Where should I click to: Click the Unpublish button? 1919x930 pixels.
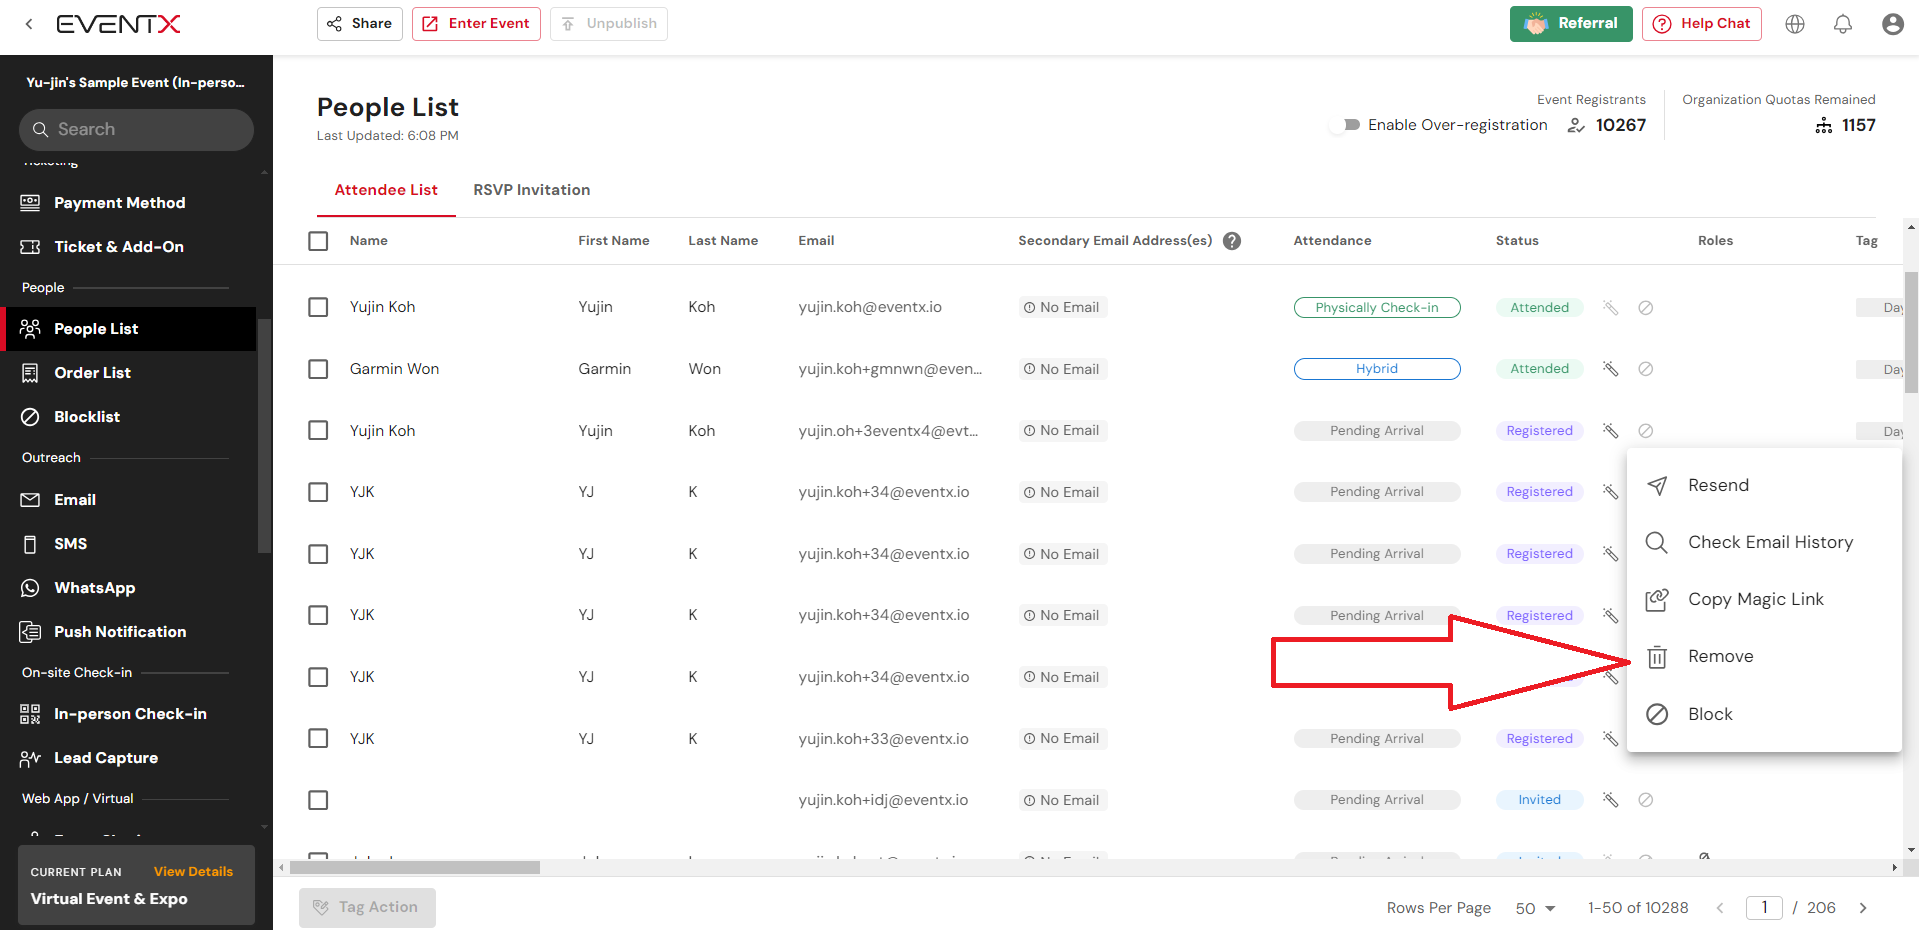click(x=609, y=24)
